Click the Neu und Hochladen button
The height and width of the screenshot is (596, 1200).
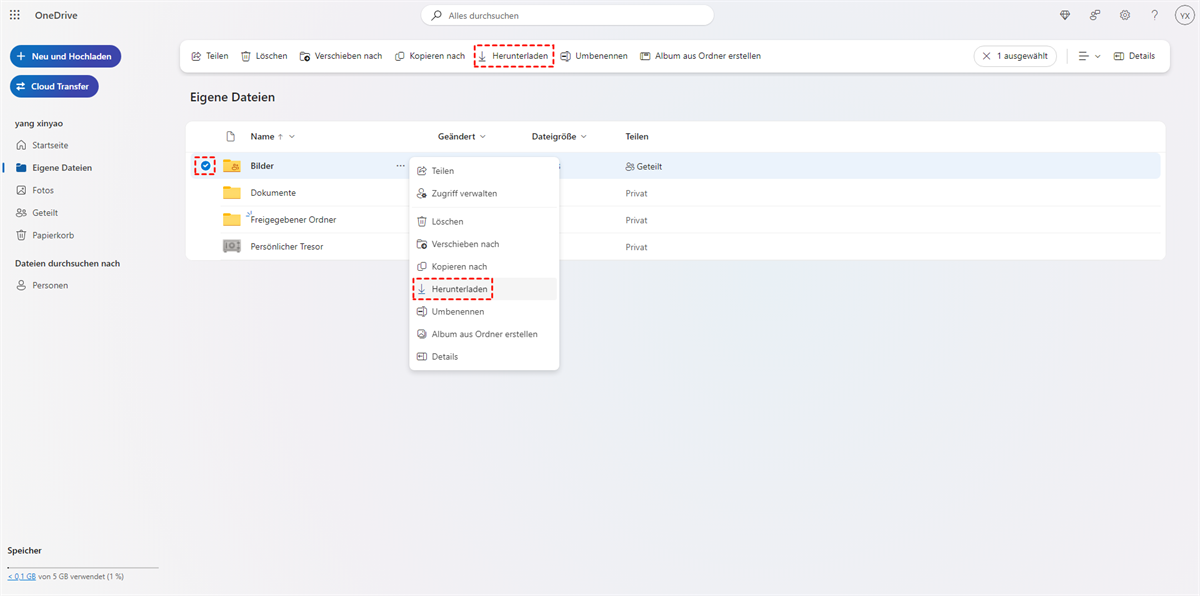point(65,56)
